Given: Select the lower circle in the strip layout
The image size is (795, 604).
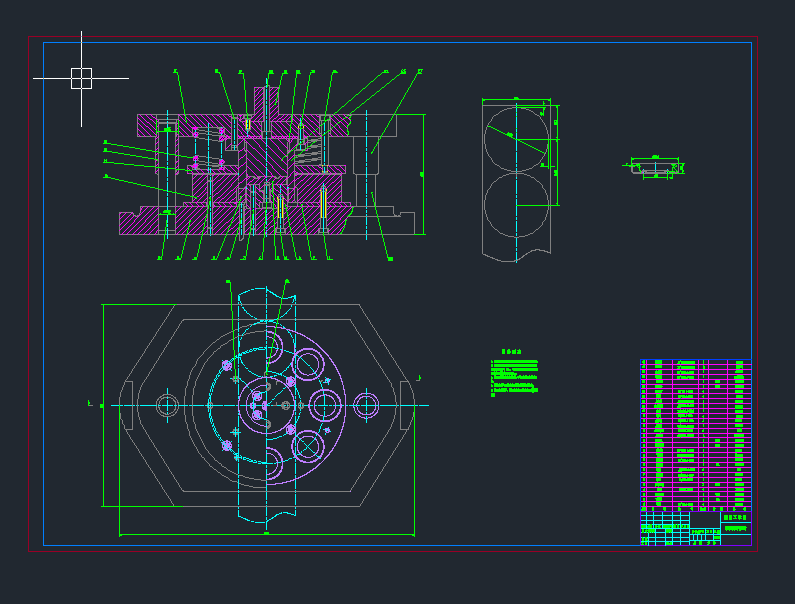Looking at the screenshot, I should [516, 205].
